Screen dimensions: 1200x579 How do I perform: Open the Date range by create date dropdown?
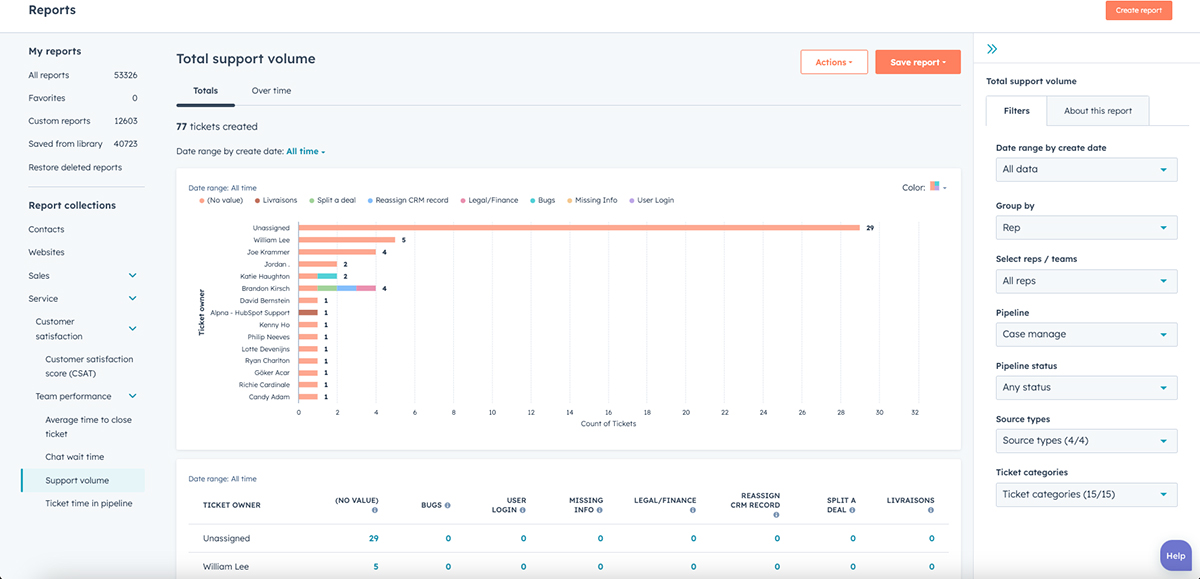(x=1086, y=170)
